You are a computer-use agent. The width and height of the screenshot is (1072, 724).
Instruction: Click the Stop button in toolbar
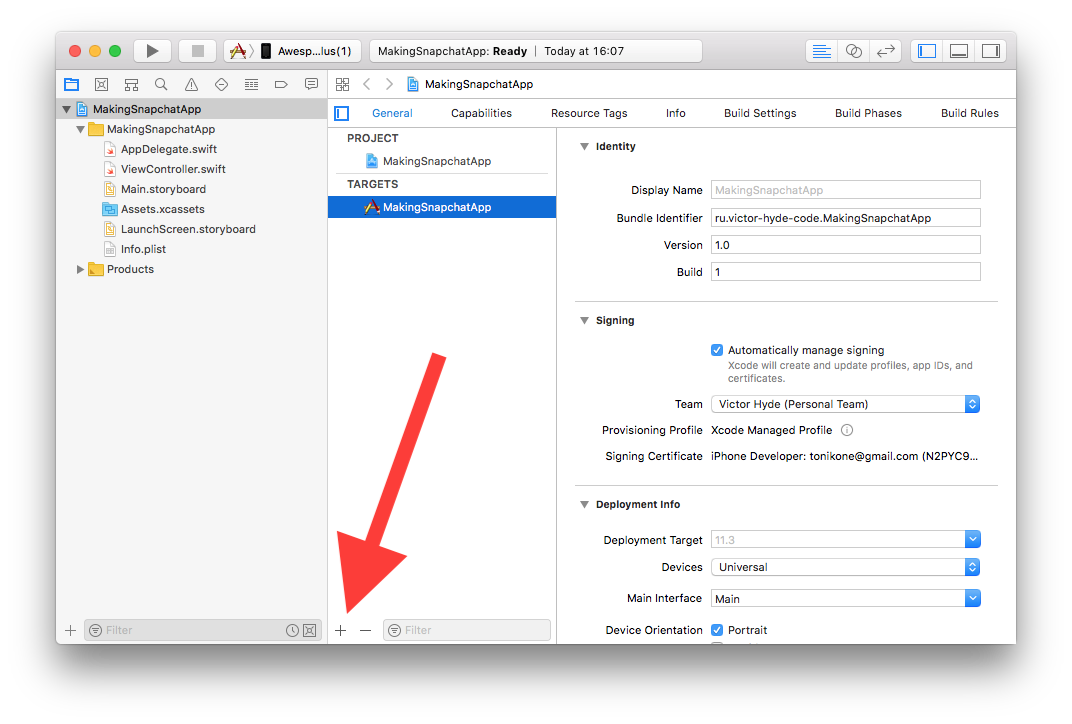tap(198, 51)
